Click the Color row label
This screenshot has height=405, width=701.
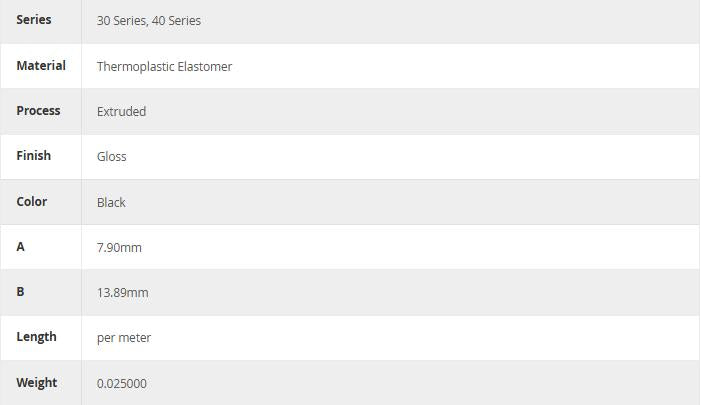(31, 201)
